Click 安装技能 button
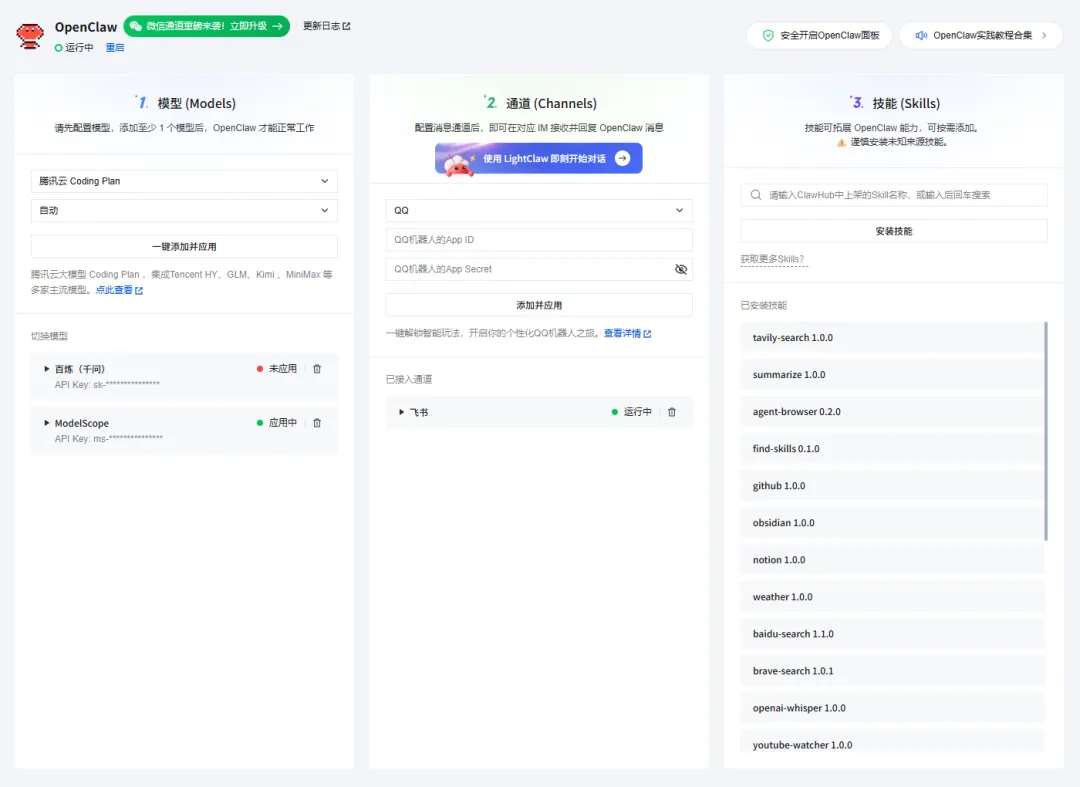 coord(893,231)
